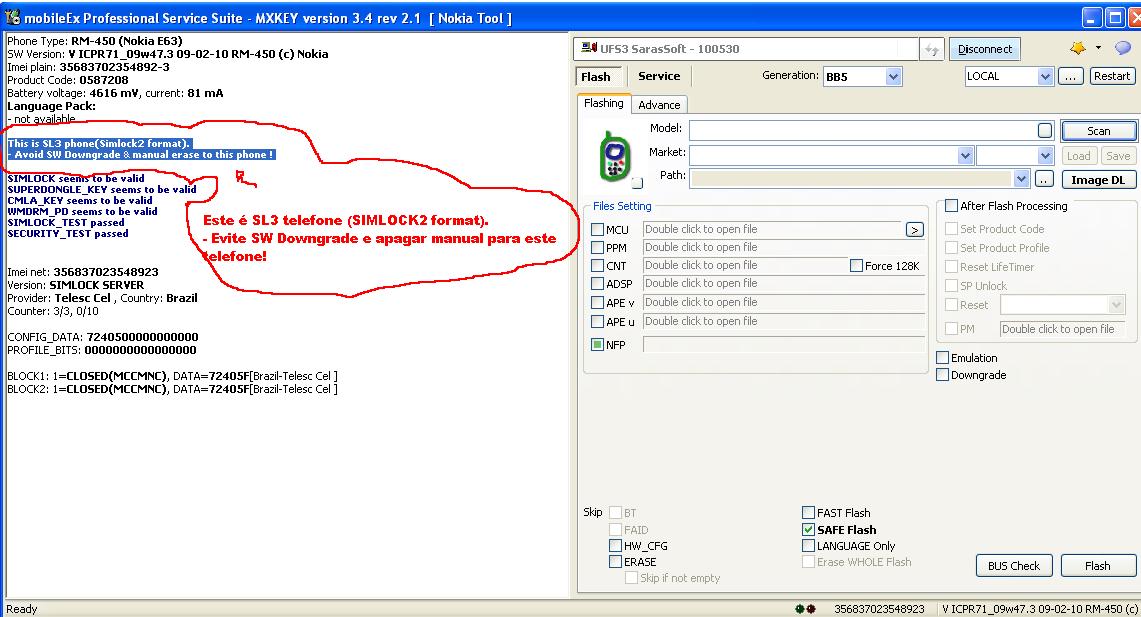Click the connection status dots in status bar
Image resolution: width=1141 pixels, height=617 pixels.
coord(806,608)
